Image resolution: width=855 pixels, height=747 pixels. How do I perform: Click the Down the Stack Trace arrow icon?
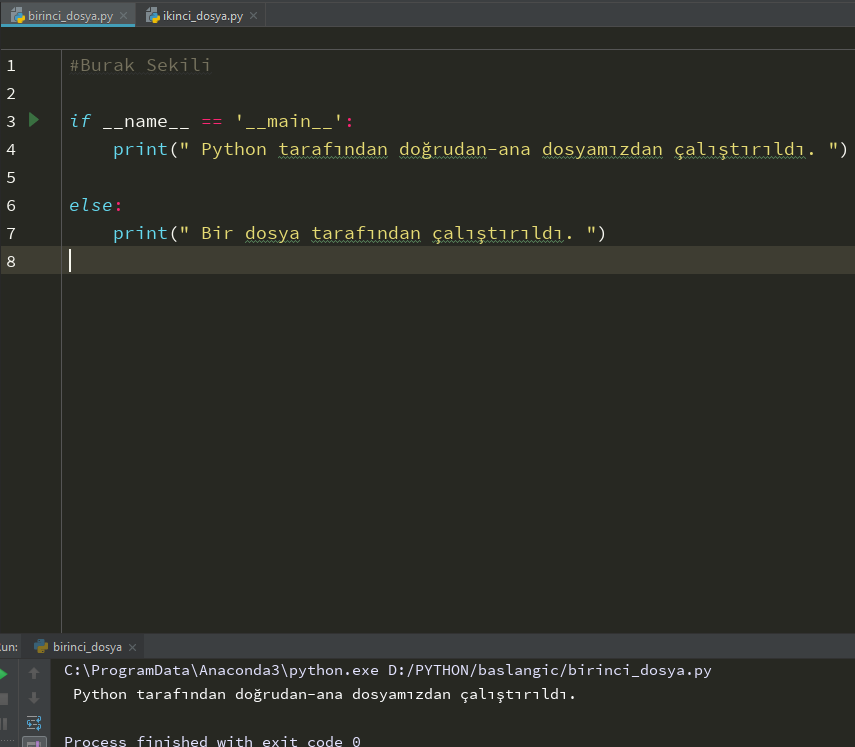click(33, 697)
